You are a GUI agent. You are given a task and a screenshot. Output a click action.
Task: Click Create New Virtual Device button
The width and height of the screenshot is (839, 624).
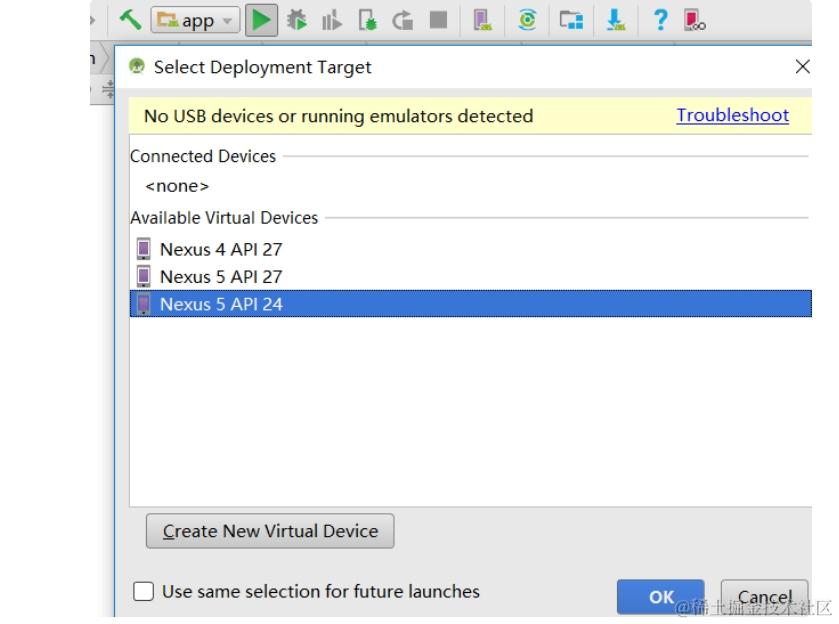[270, 531]
